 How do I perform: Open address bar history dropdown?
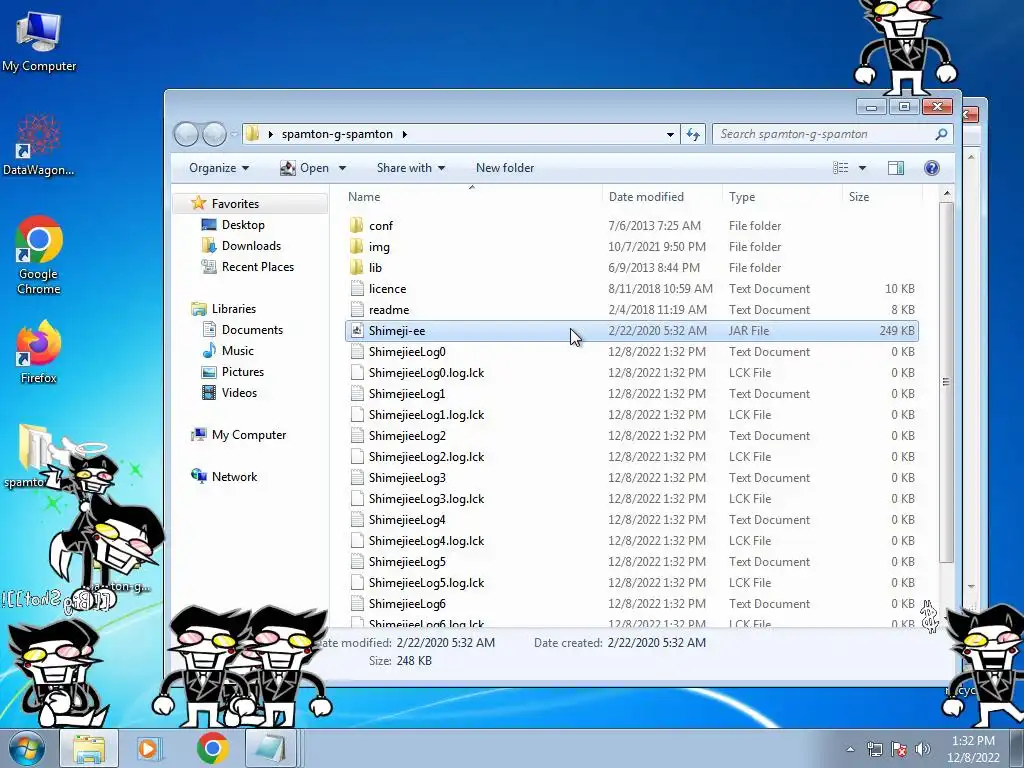(670, 135)
